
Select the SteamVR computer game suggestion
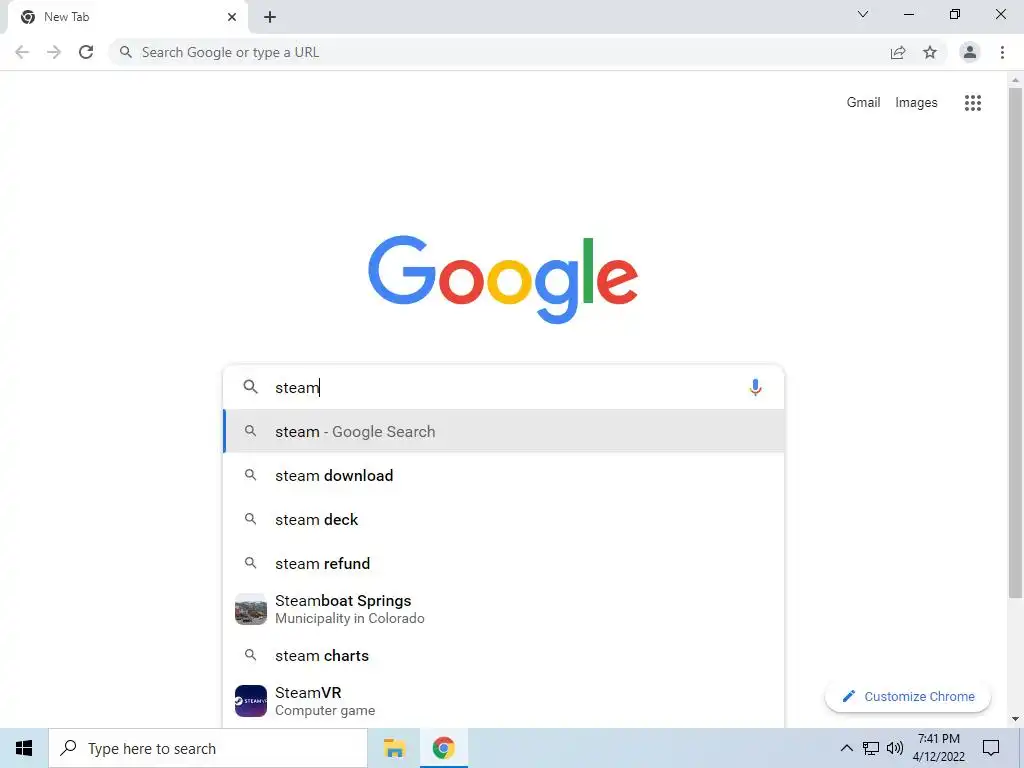coord(504,701)
